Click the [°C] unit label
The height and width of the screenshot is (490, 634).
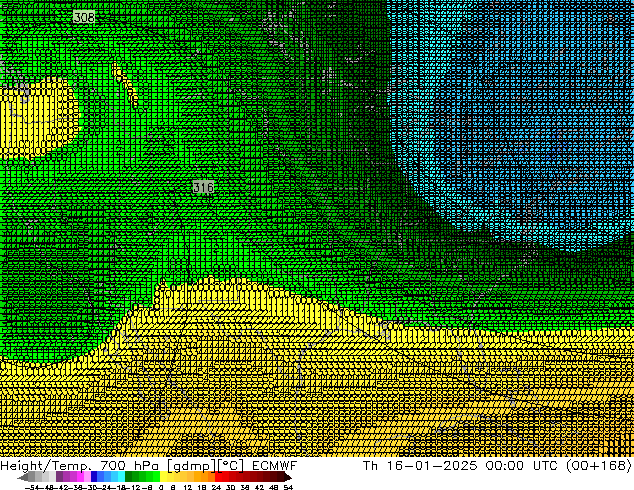coord(231,466)
